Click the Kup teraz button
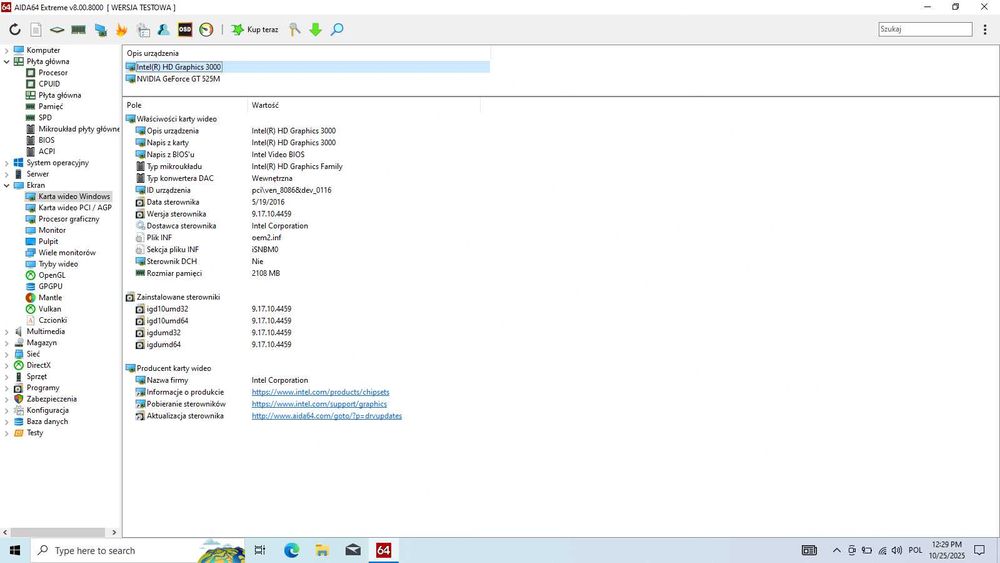The height and width of the screenshot is (563, 1000). [x=254, y=29]
